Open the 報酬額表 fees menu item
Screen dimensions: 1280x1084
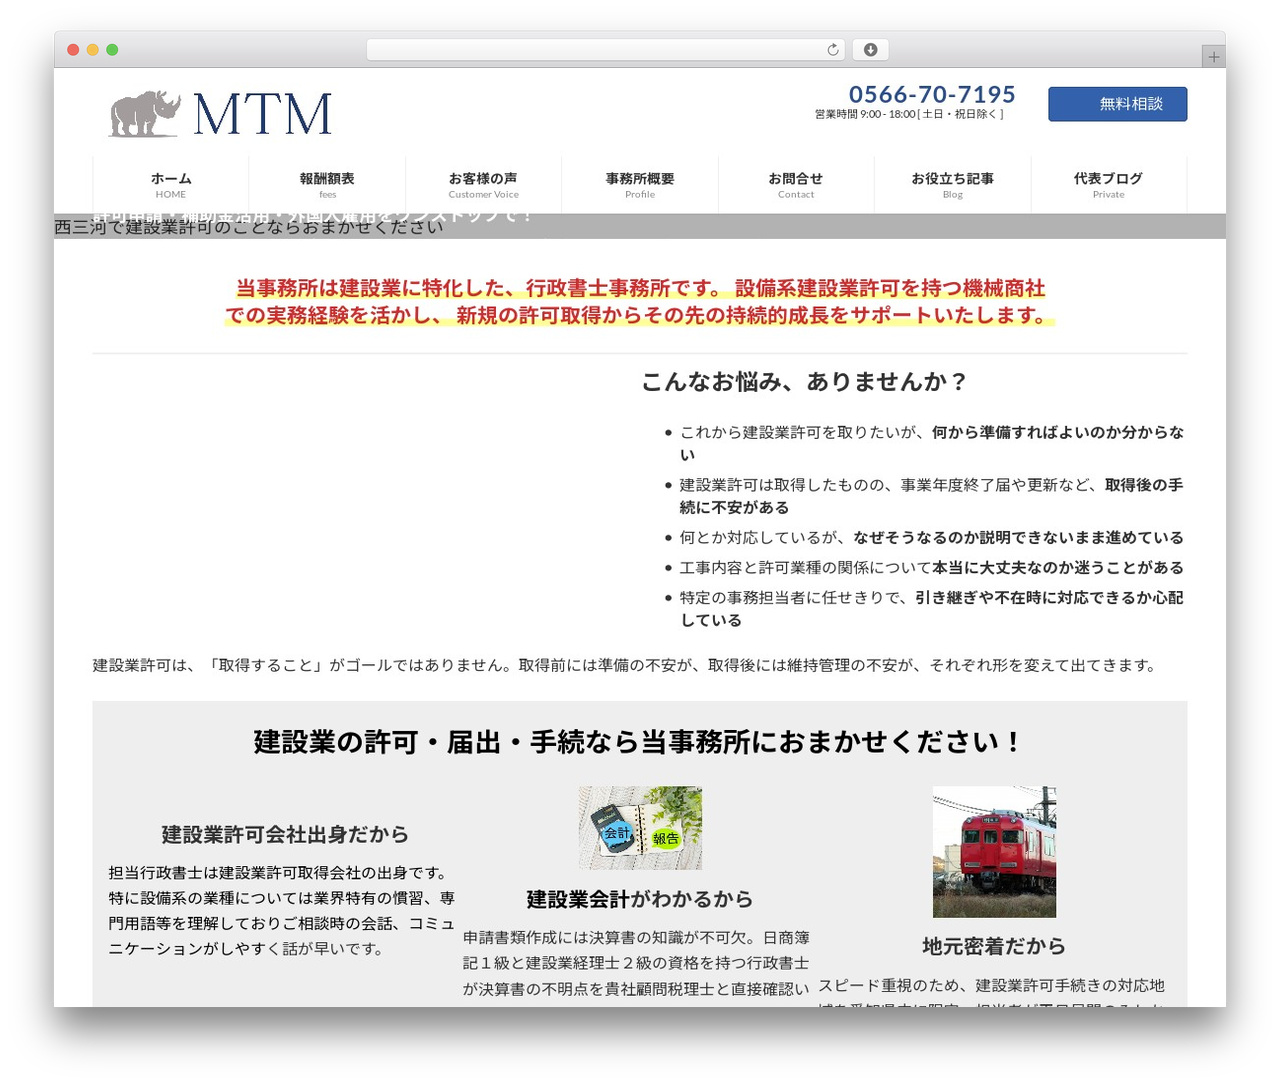click(x=327, y=184)
